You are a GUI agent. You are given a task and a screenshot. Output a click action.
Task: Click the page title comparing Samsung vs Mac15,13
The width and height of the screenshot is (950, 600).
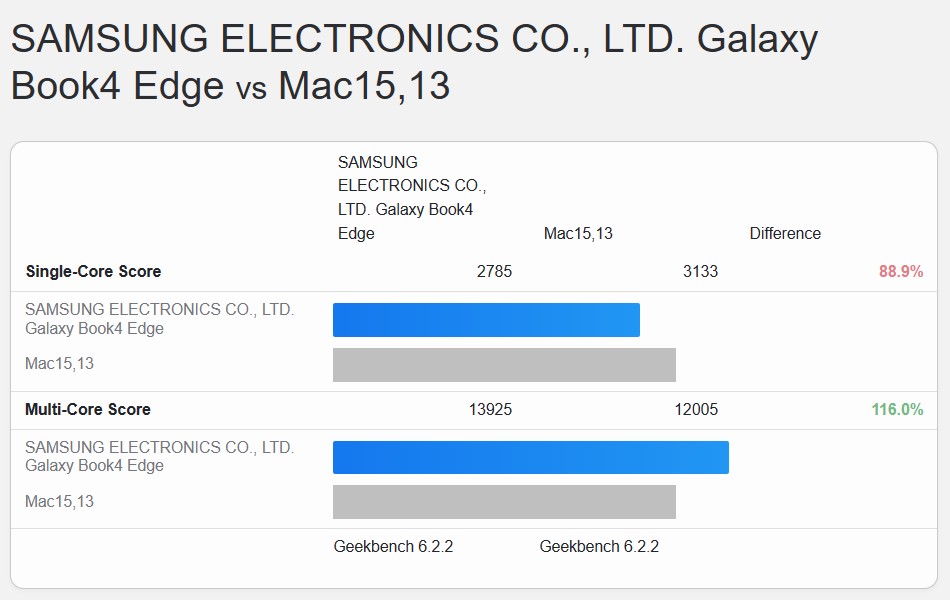click(414, 62)
